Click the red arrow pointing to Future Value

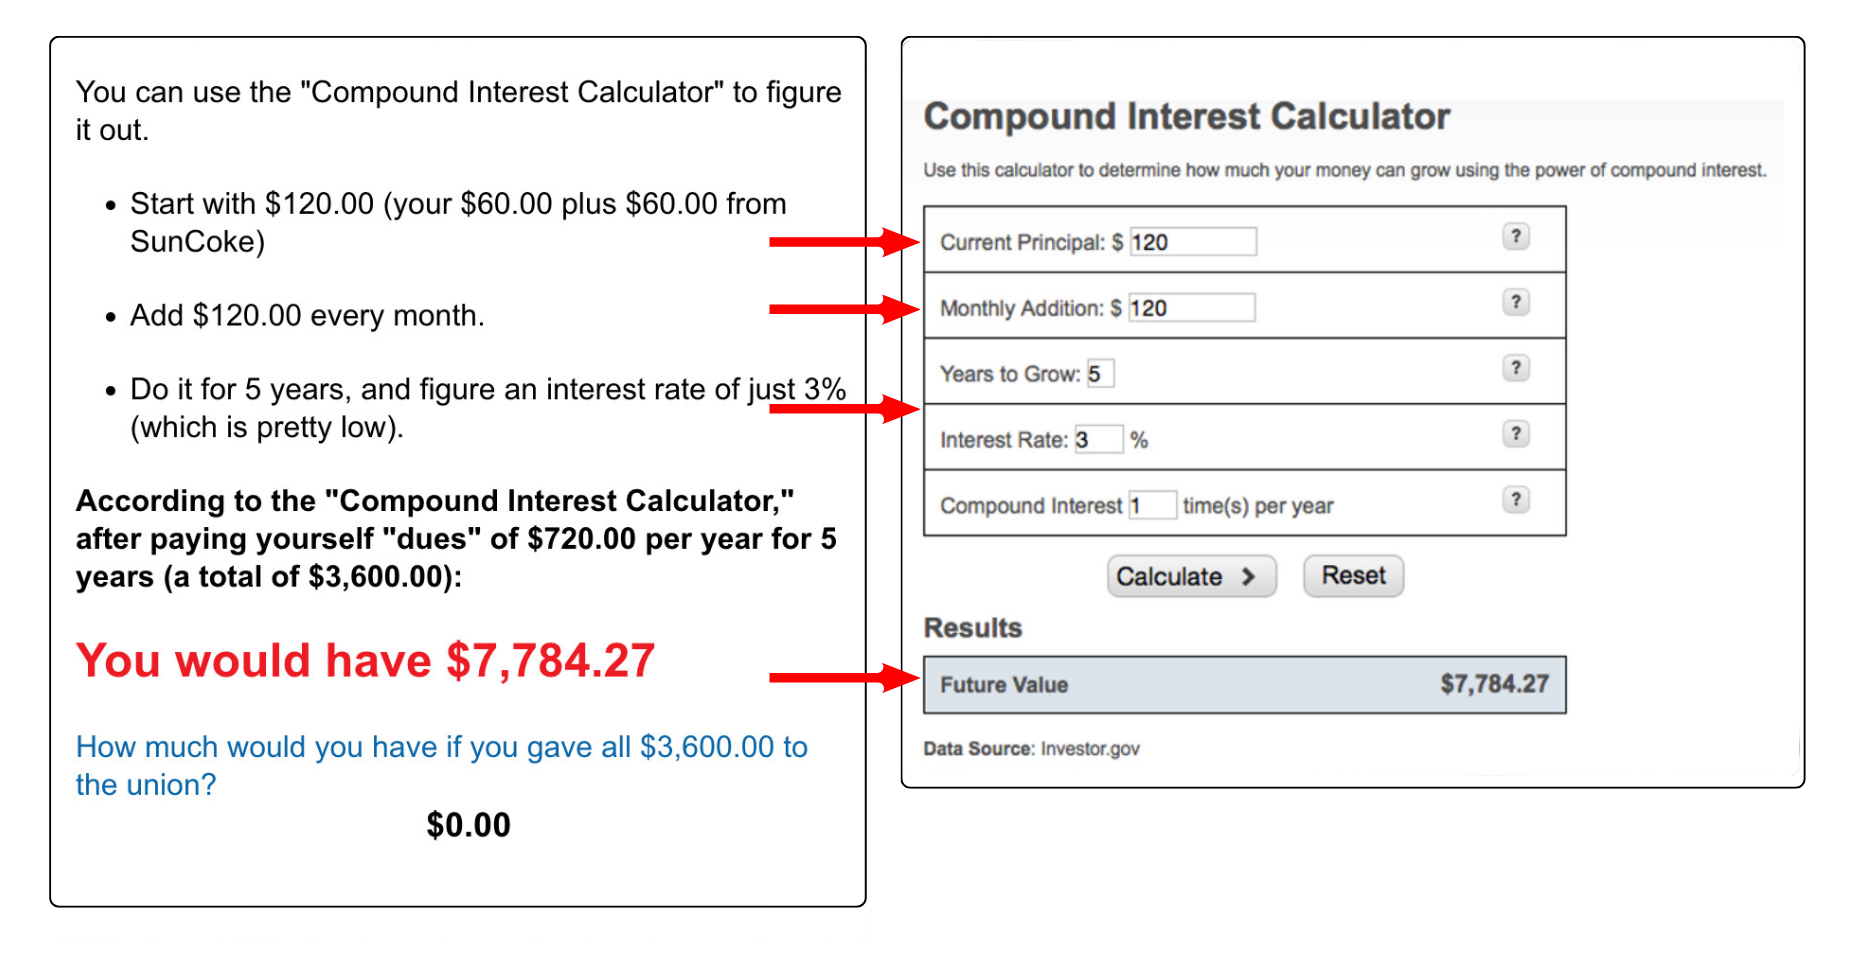coord(844,678)
